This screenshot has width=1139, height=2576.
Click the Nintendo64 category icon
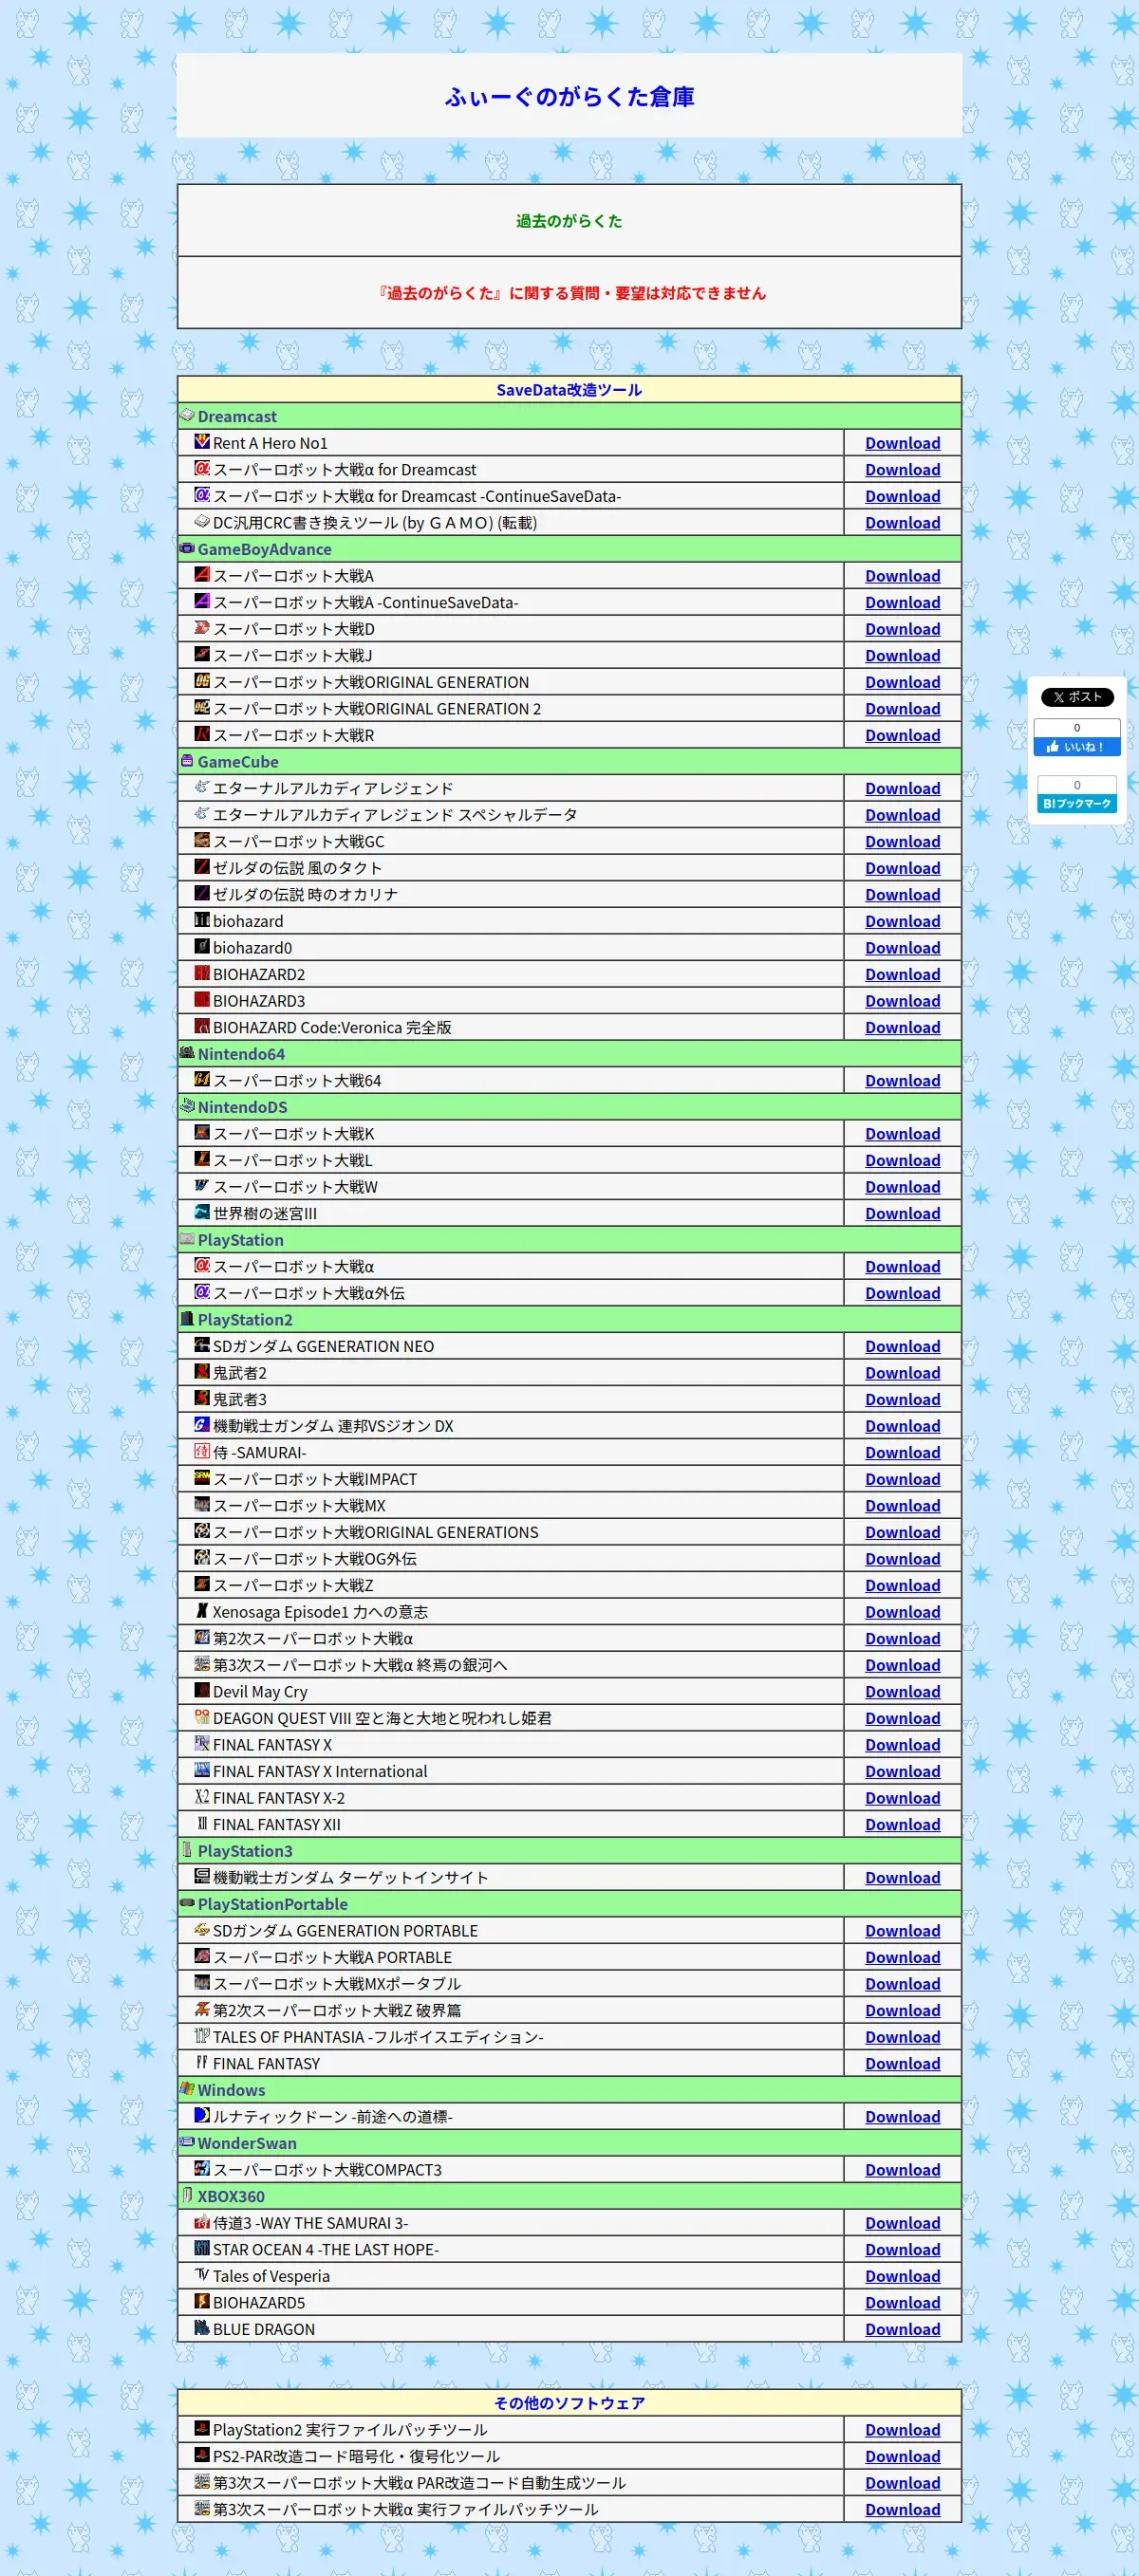187,1052
